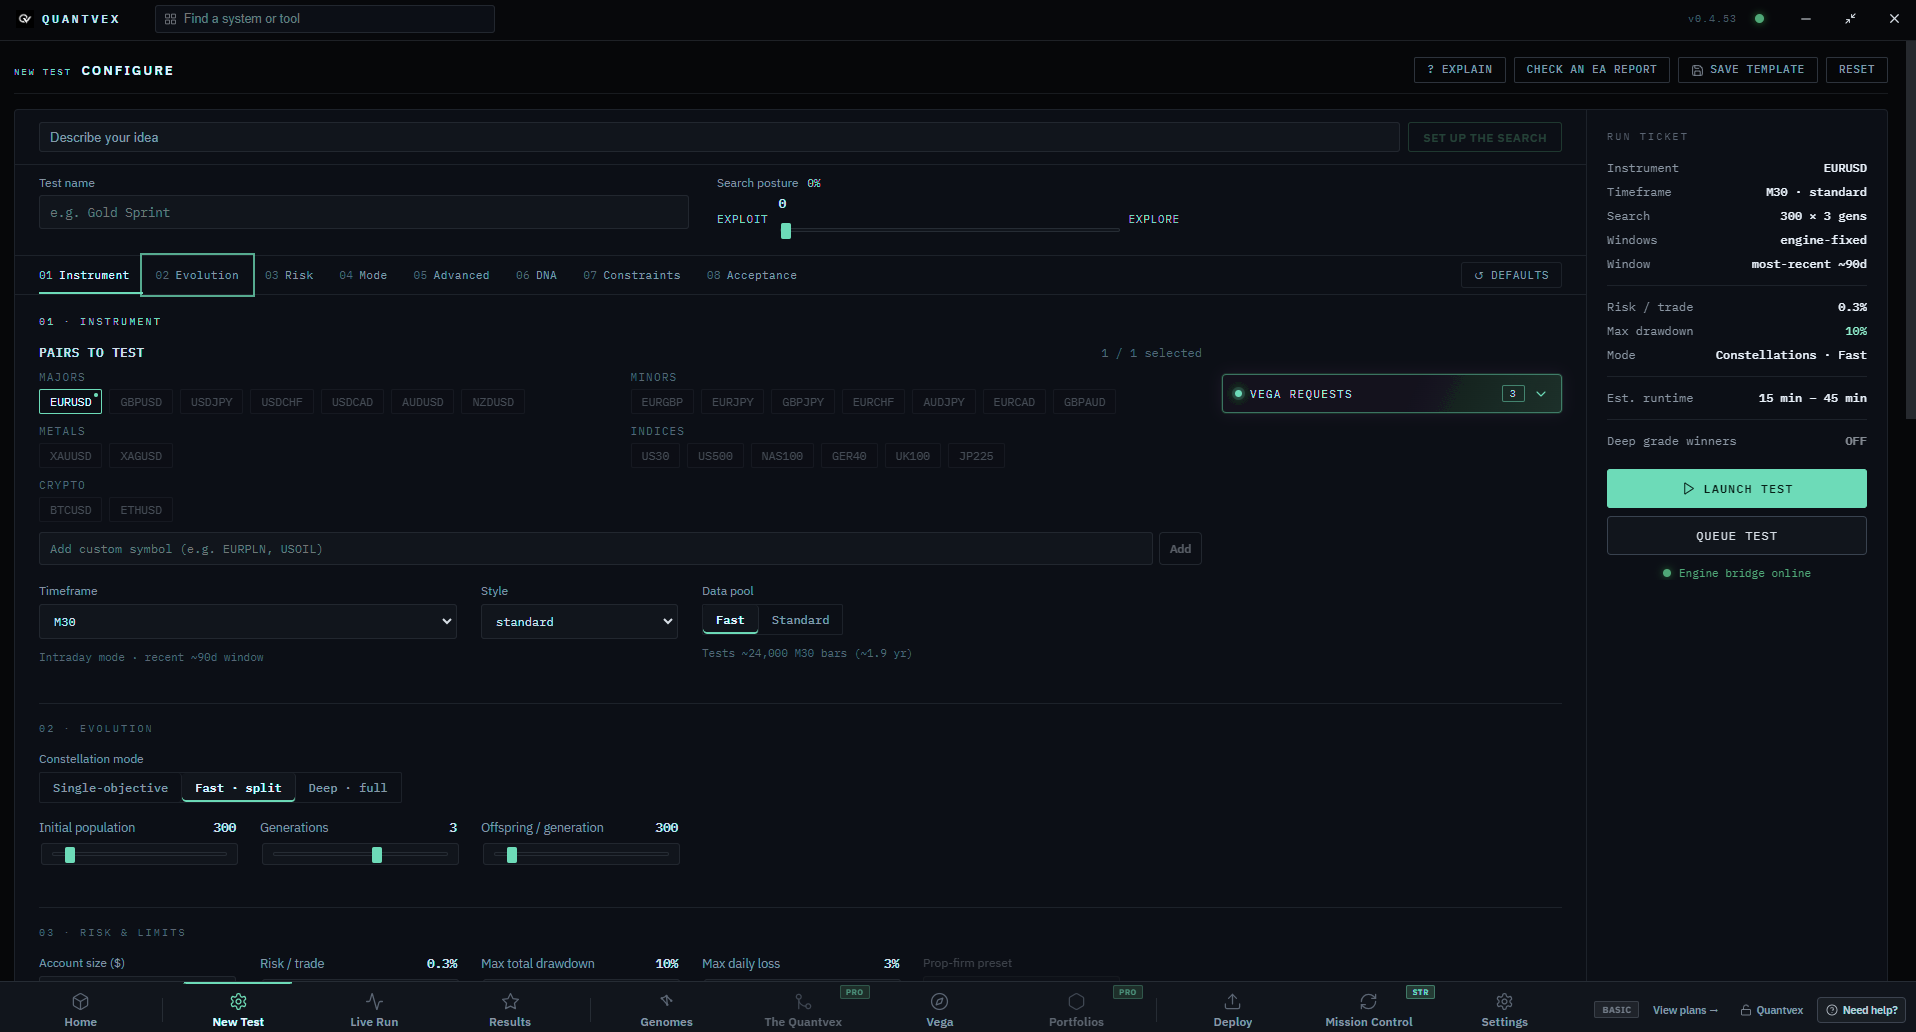Open Live Run in the bottom navigation
1916x1032 pixels.
pyautogui.click(x=374, y=1009)
